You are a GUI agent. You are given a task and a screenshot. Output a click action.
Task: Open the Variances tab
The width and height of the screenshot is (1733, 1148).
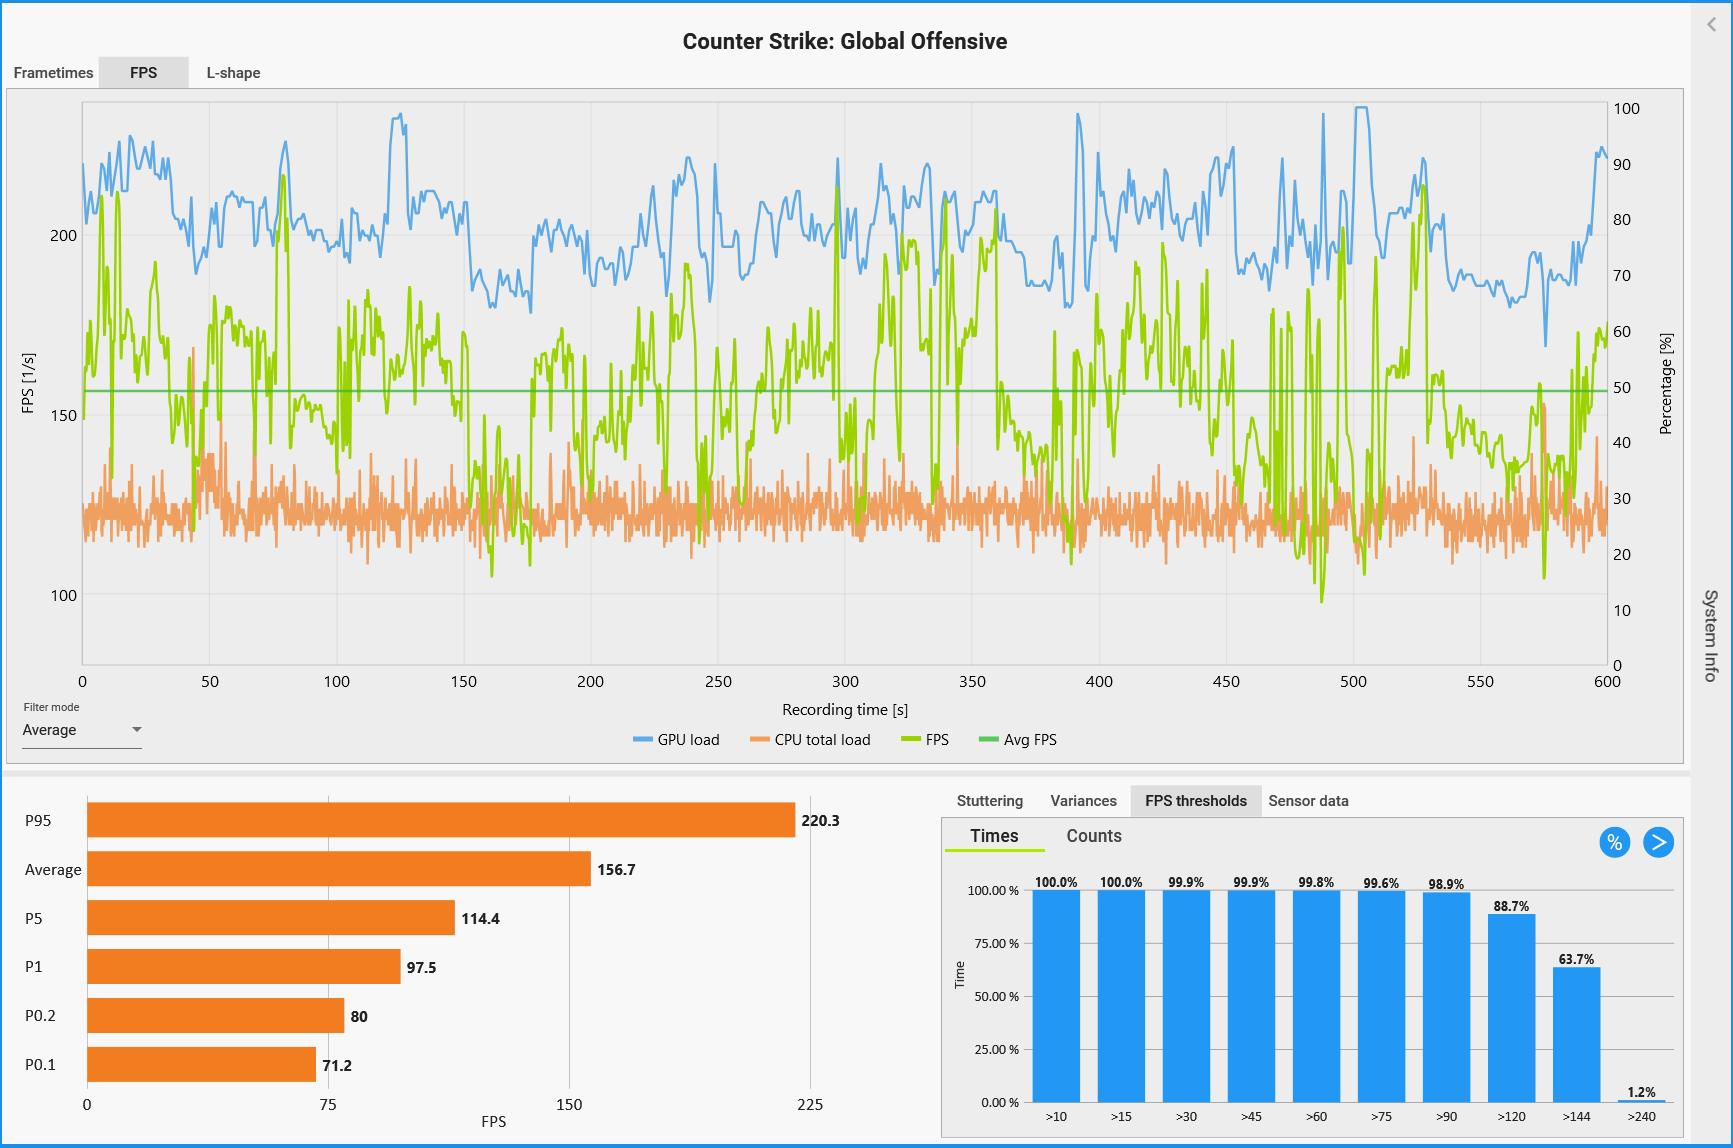click(x=1083, y=801)
